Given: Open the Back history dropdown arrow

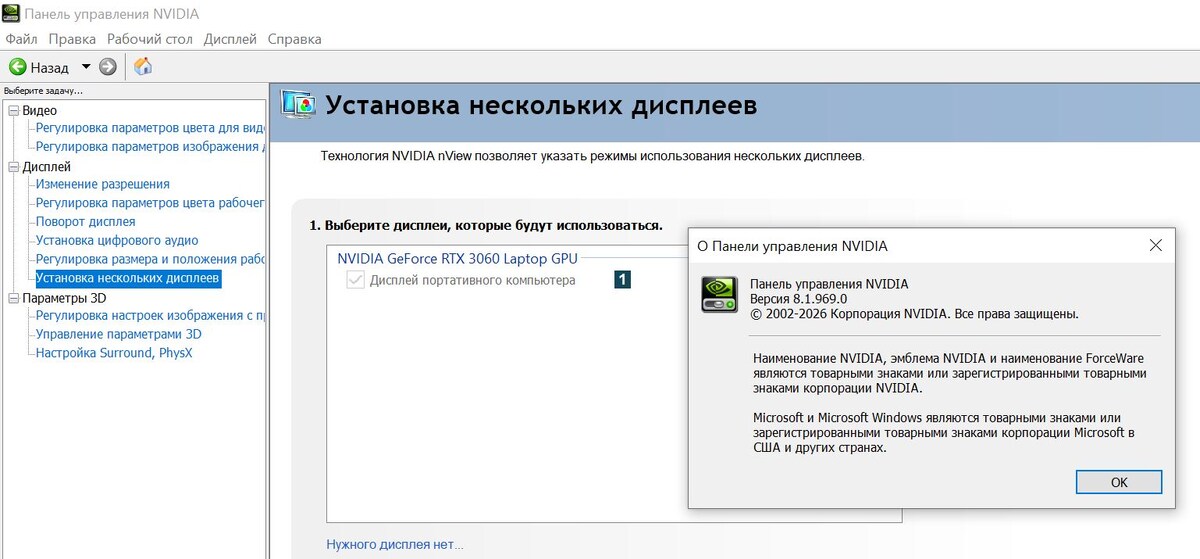Looking at the screenshot, I should point(85,67).
